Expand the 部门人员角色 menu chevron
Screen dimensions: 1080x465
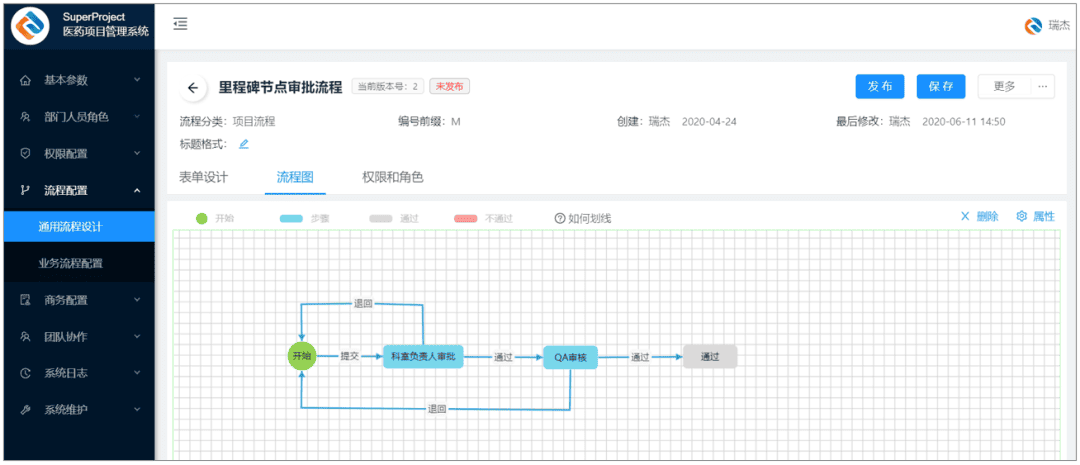pyautogui.click(x=137, y=116)
